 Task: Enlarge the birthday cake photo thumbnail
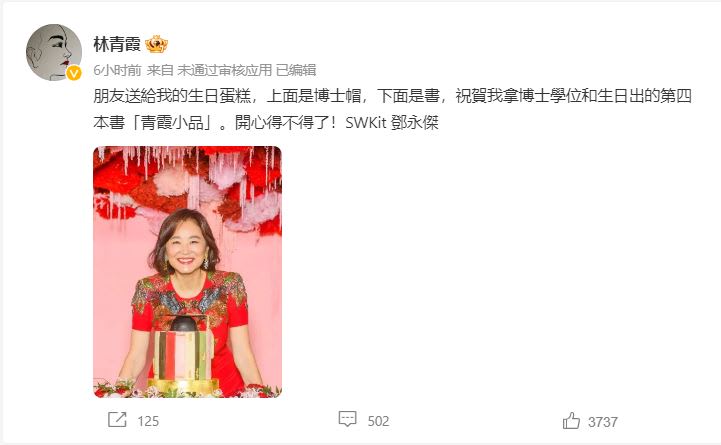[188, 272]
